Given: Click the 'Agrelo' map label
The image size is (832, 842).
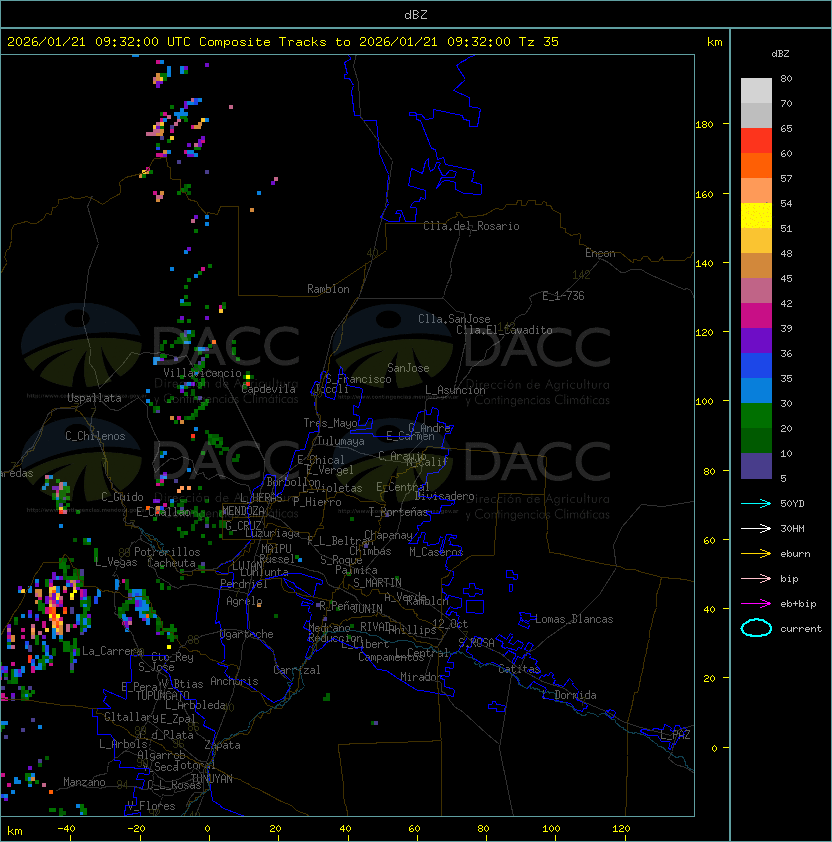Looking at the screenshot, I should [244, 601].
